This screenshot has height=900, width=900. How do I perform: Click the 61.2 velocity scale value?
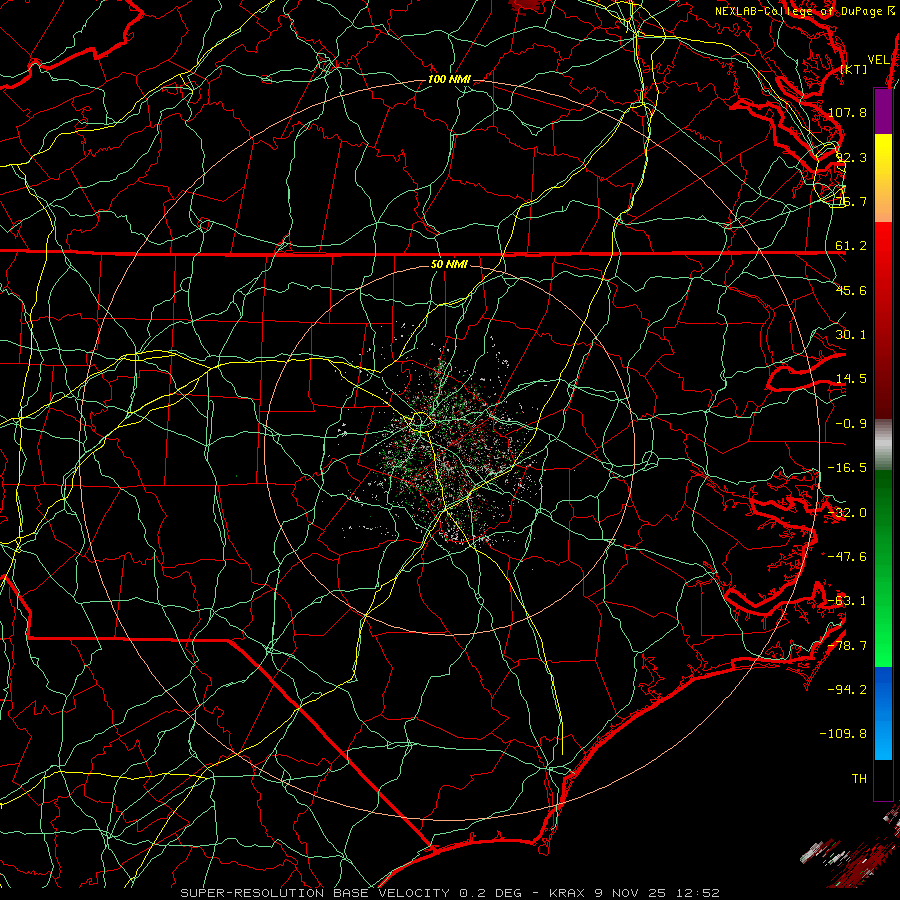[851, 246]
